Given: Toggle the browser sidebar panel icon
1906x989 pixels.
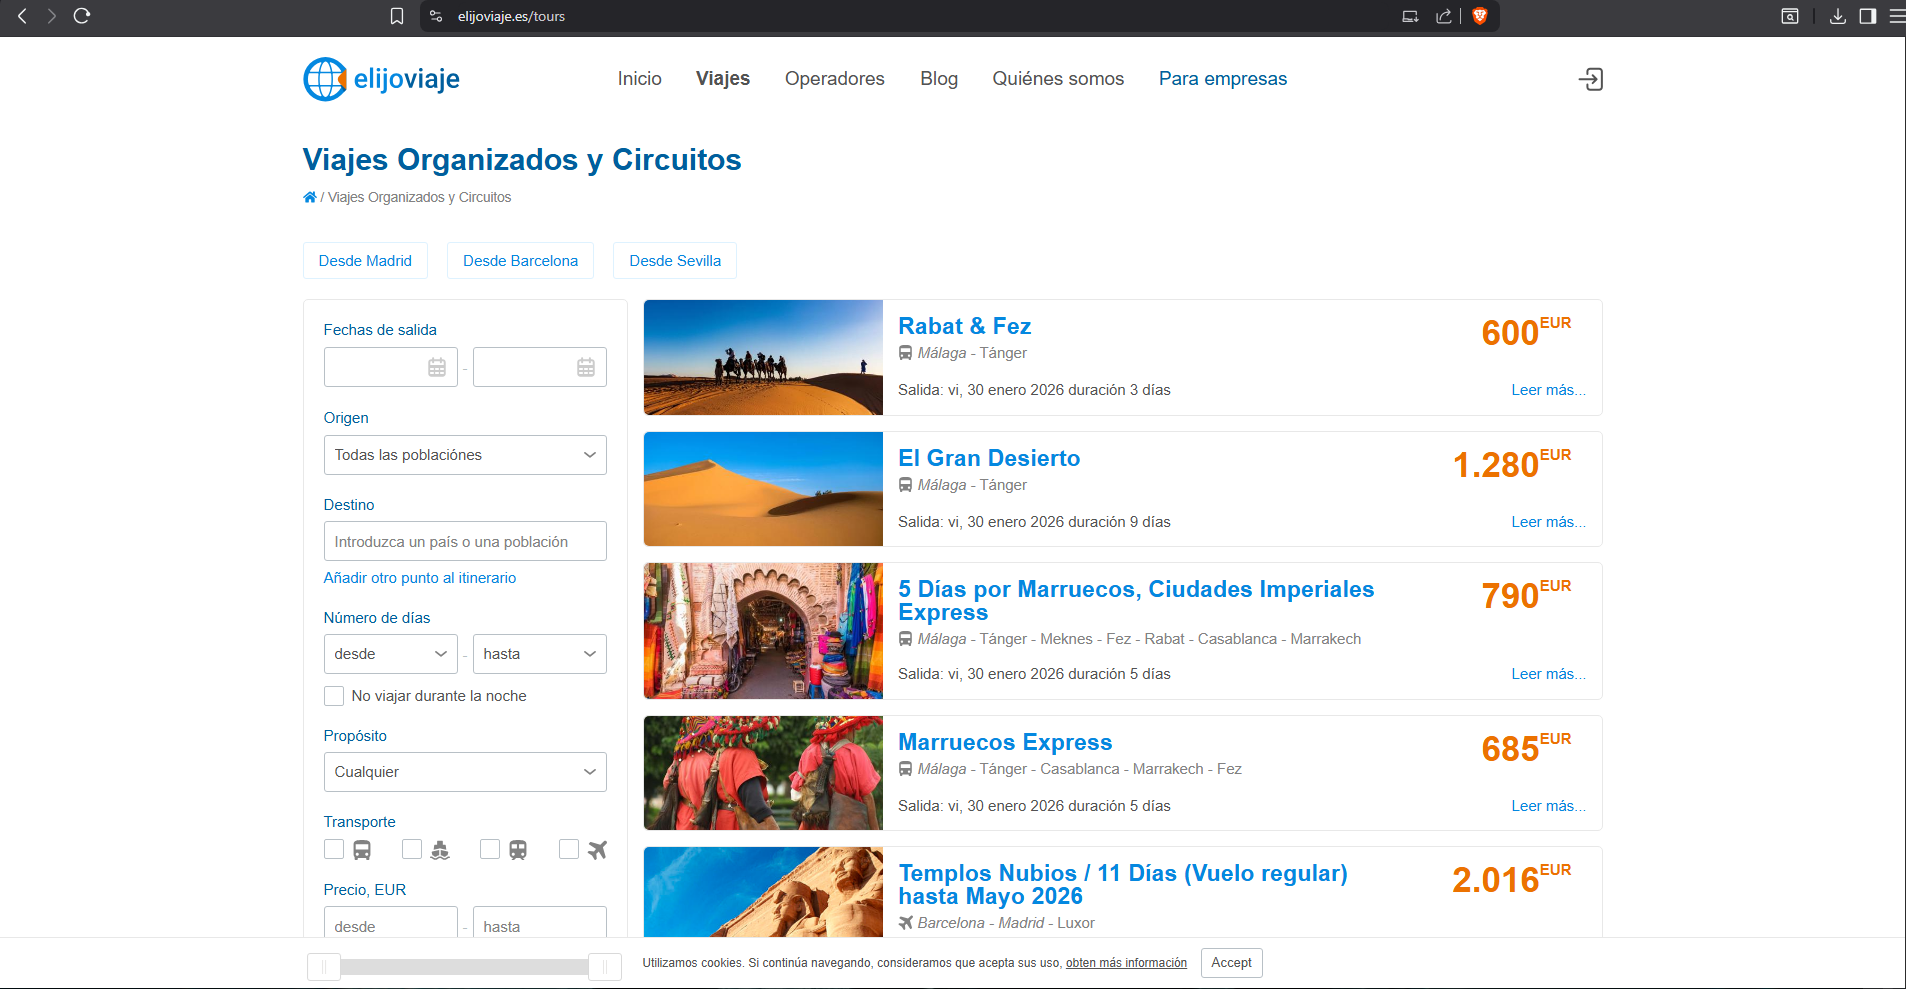Looking at the screenshot, I should click(x=1867, y=16).
